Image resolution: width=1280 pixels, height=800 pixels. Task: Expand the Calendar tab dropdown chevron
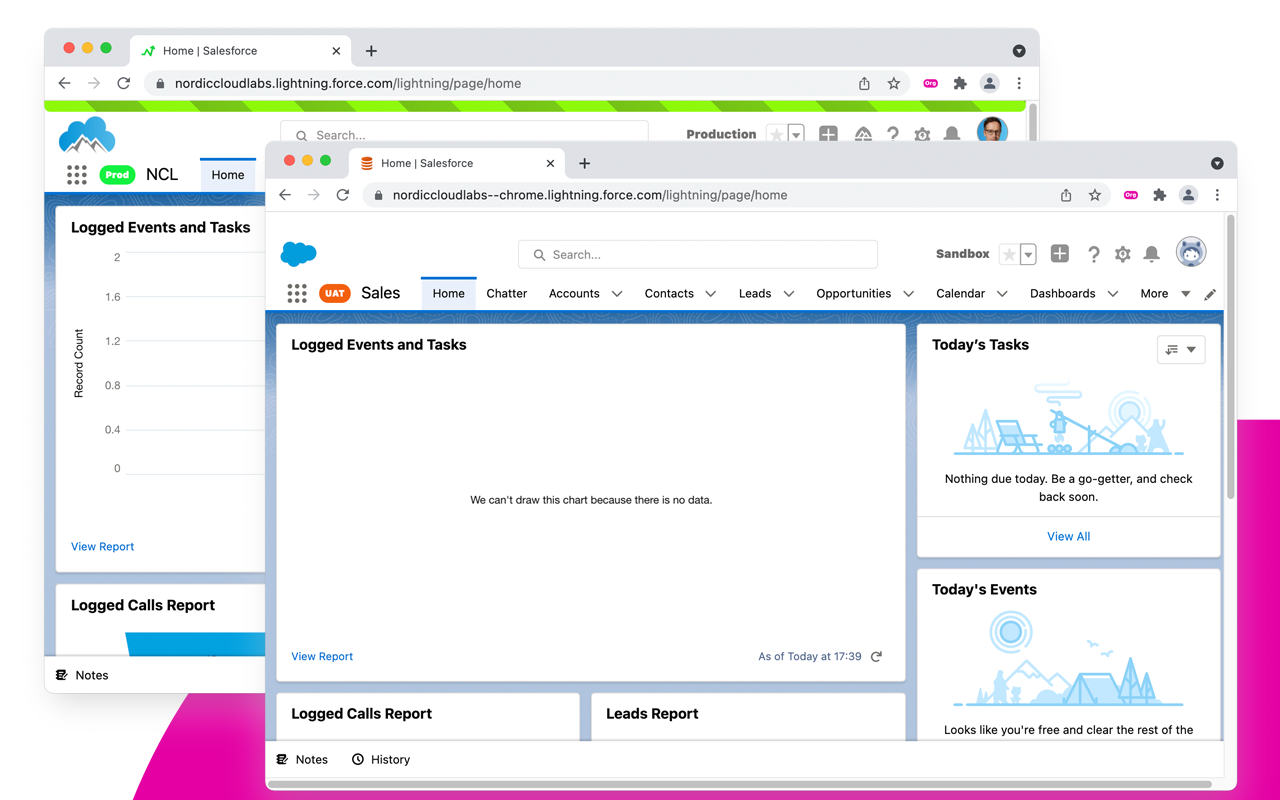coord(1003,294)
